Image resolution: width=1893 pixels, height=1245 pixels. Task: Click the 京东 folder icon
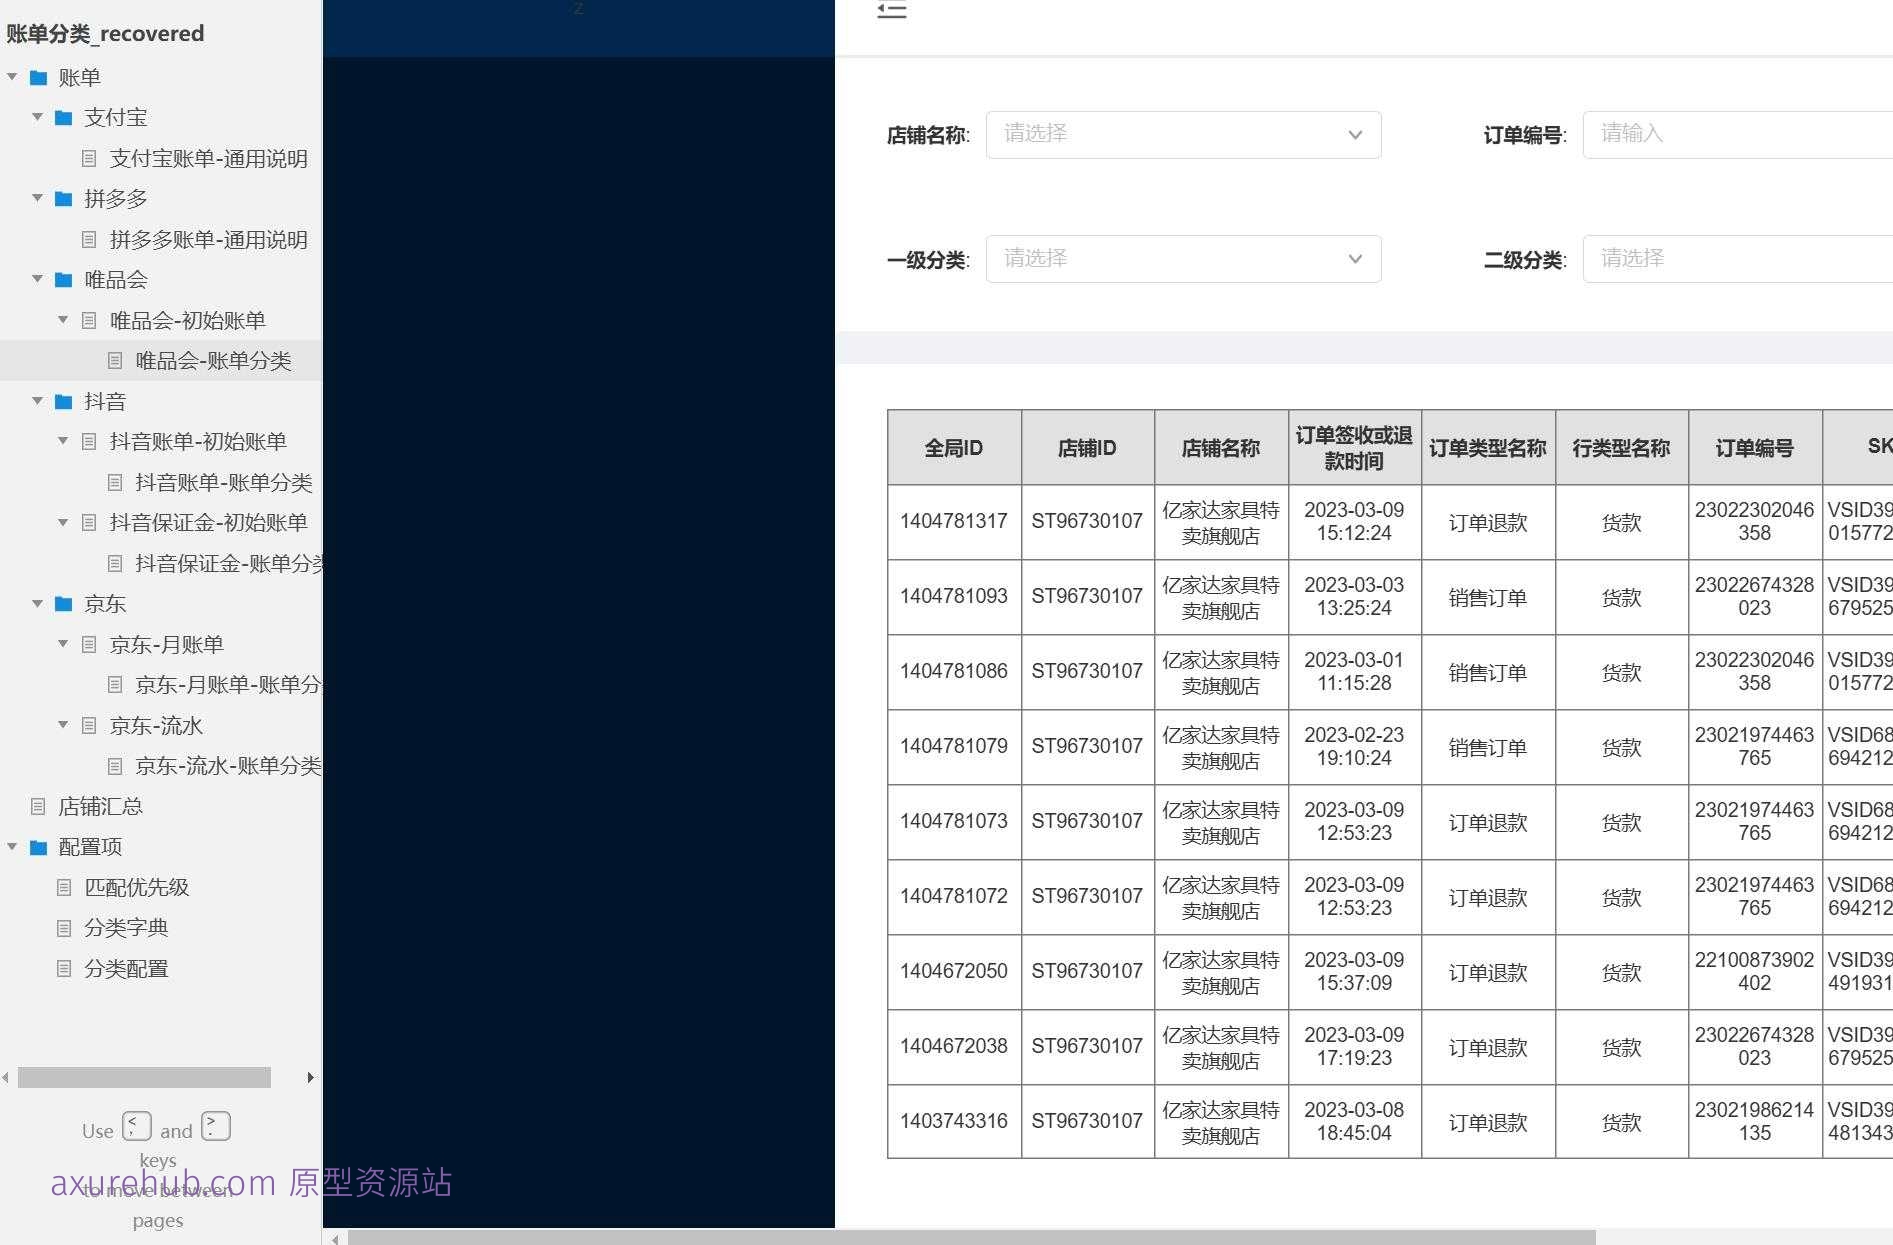tap(64, 603)
